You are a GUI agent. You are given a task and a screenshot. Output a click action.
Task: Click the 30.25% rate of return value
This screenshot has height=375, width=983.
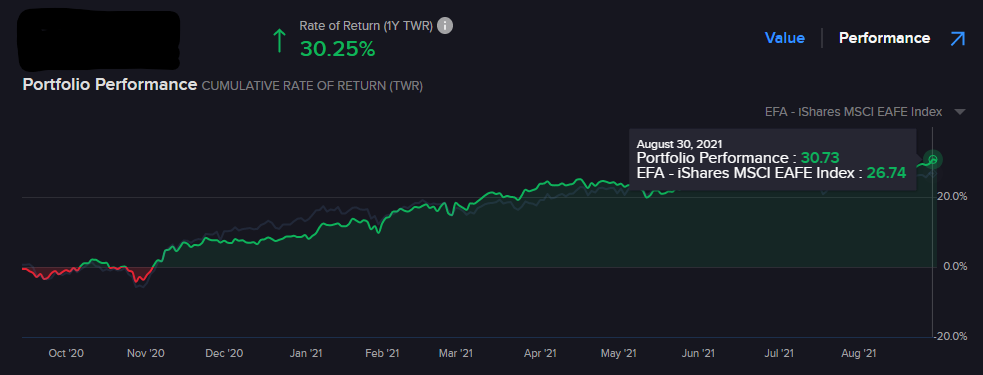[337, 48]
